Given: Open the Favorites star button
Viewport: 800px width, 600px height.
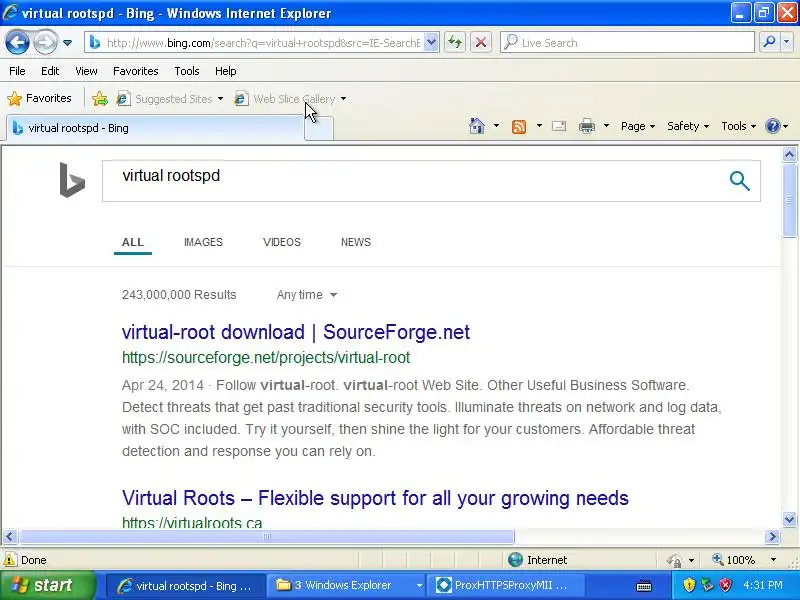Looking at the screenshot, I should click(x=39, y=98).
